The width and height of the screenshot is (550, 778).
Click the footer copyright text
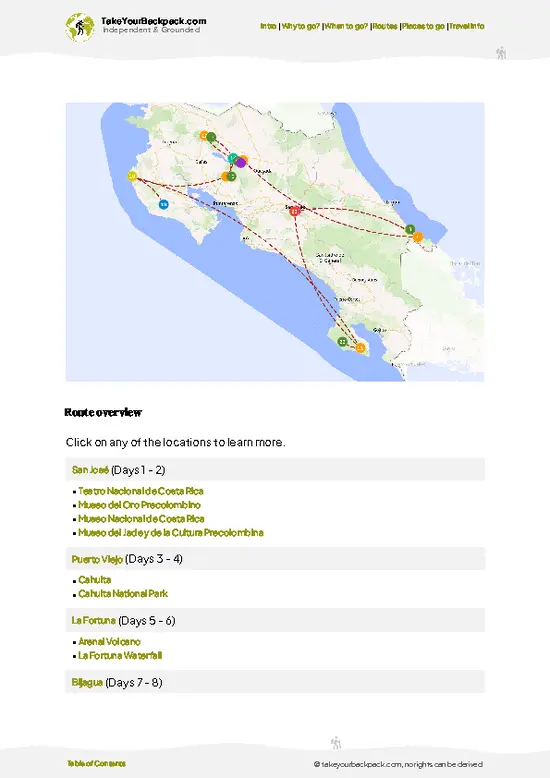[x=398, y=764]
